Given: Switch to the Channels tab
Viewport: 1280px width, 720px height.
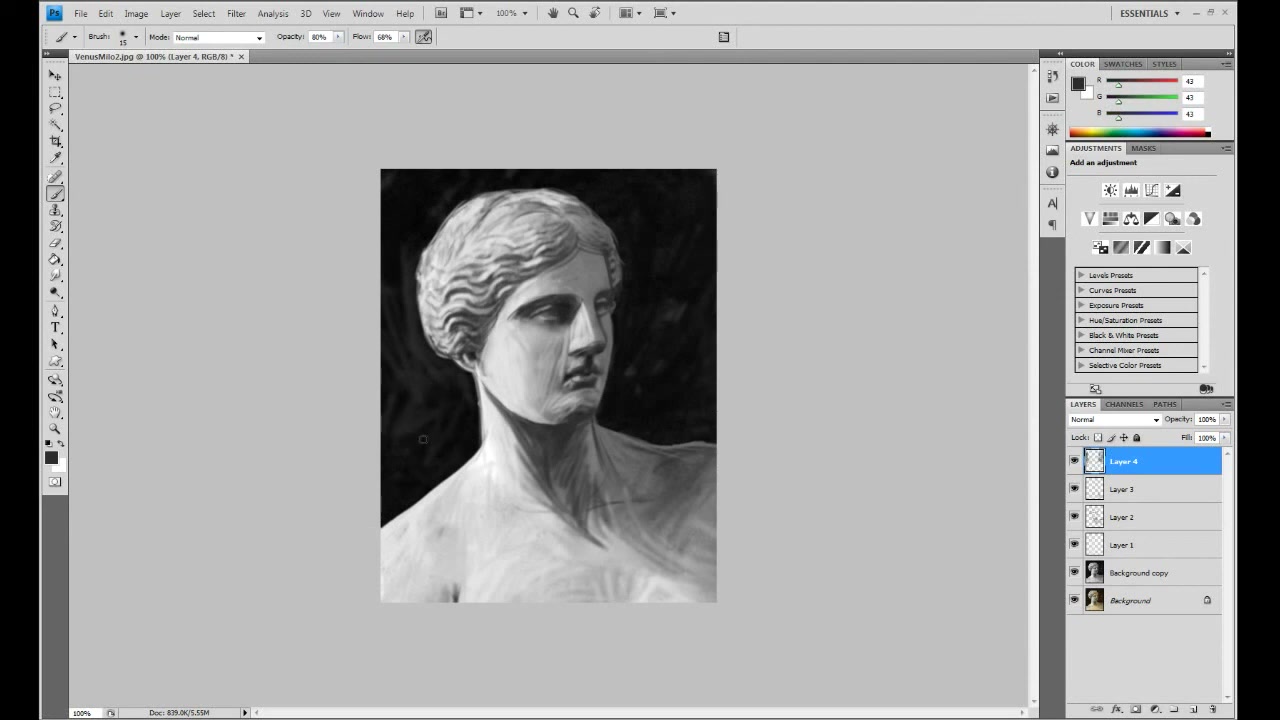Looking at the screenshot, I should click(x=1124, y=404).
